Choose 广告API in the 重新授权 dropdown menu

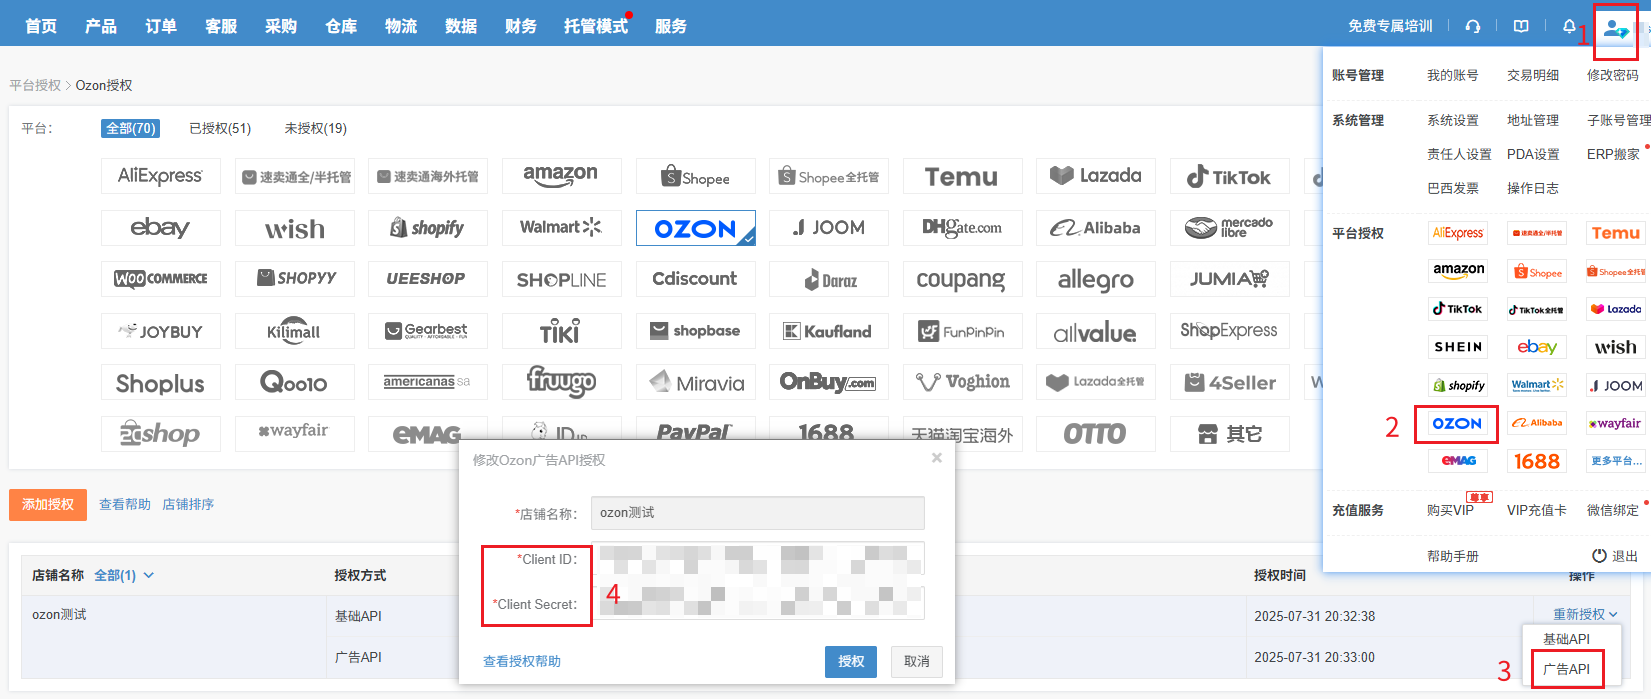pyautogui.click(x=1567, y=669)
